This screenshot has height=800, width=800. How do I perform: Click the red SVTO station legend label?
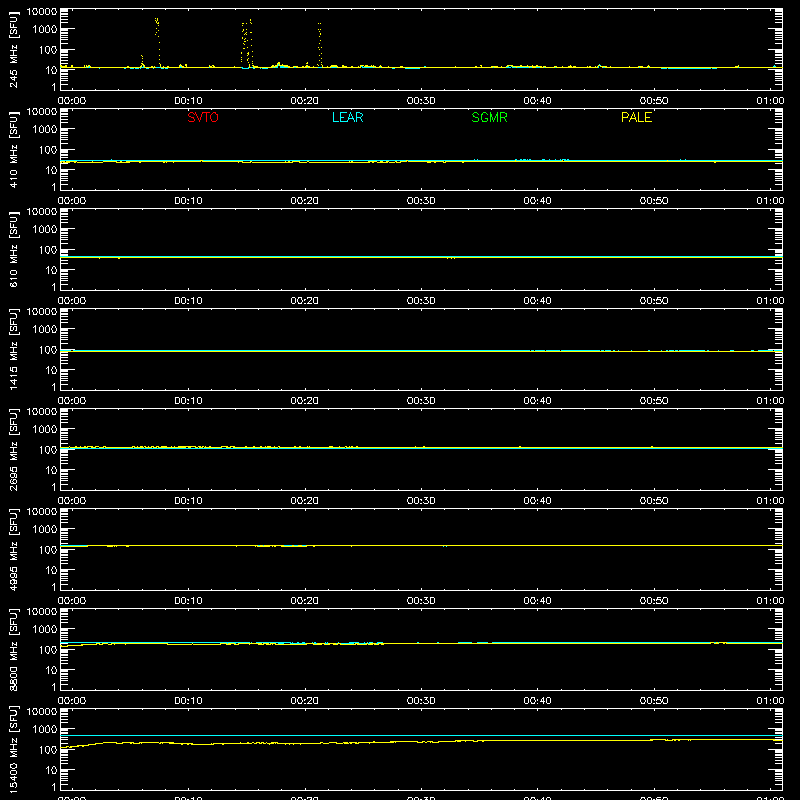click(x=203, y=117)
